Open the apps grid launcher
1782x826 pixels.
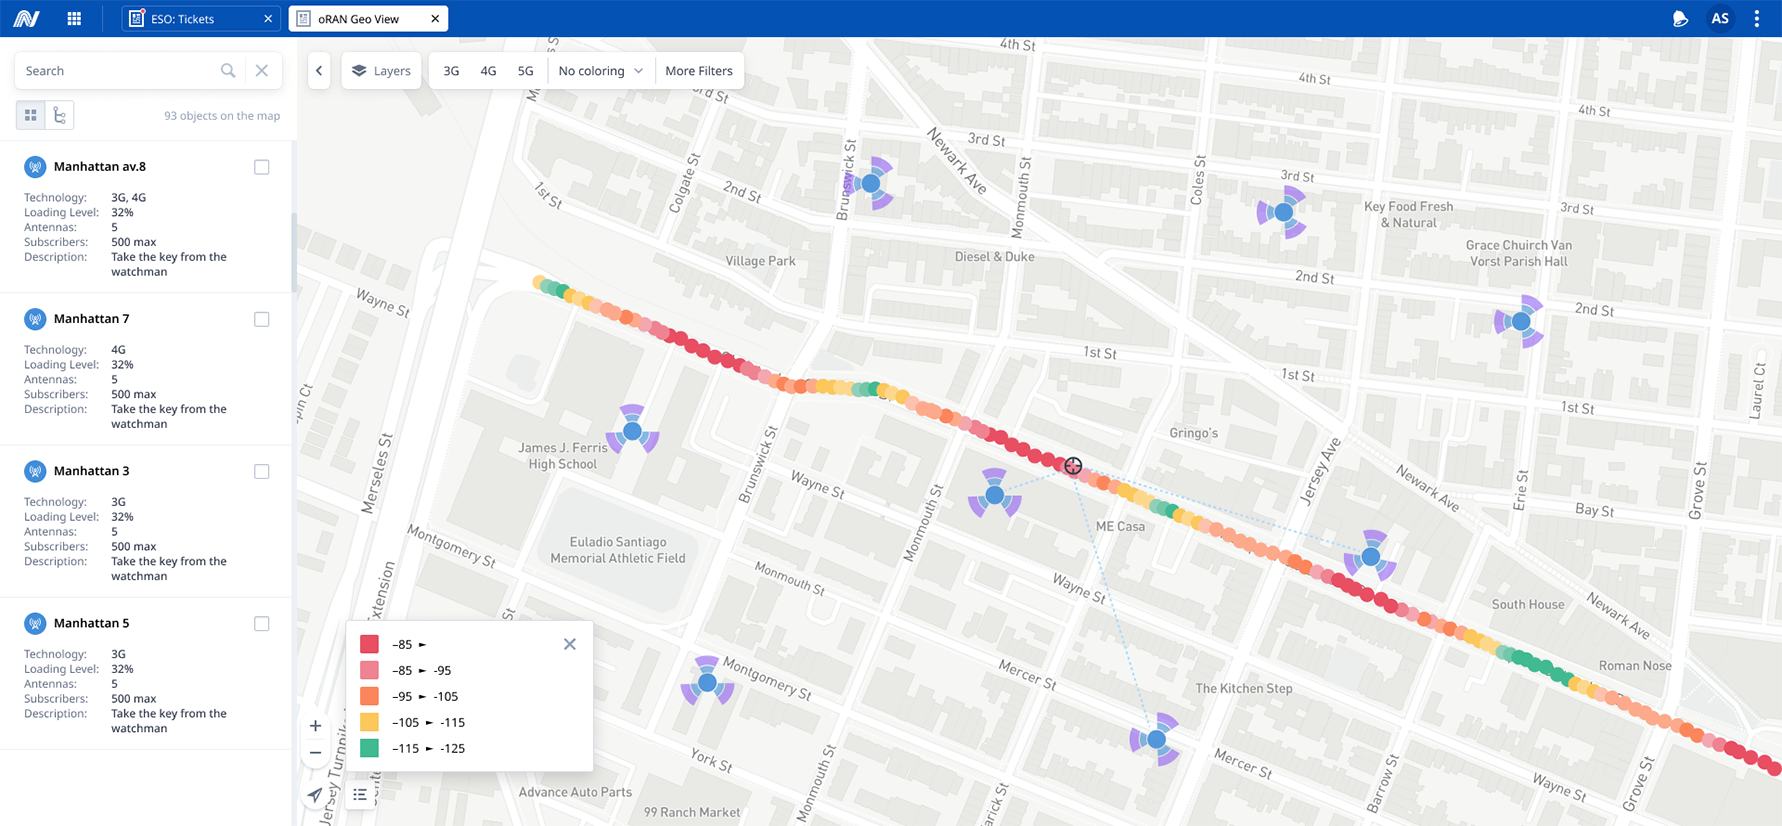(x=74, y=19)
